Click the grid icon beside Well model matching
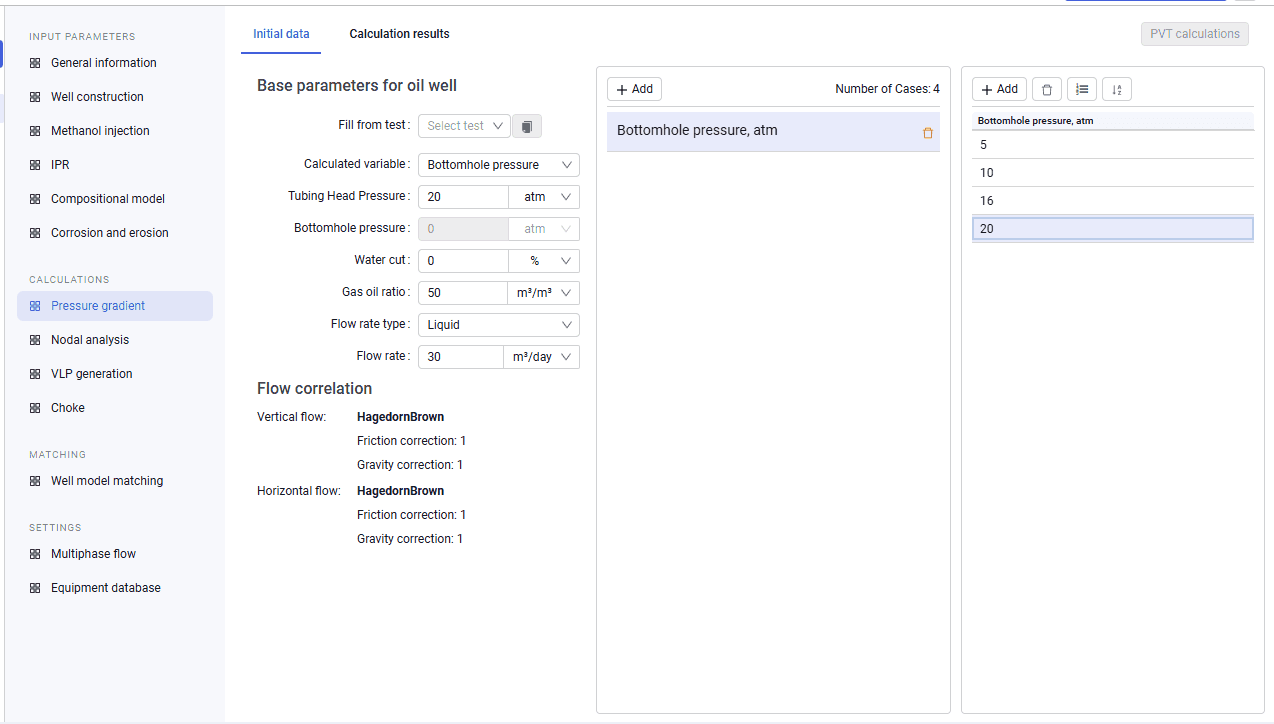 click(x=35, y=481)
